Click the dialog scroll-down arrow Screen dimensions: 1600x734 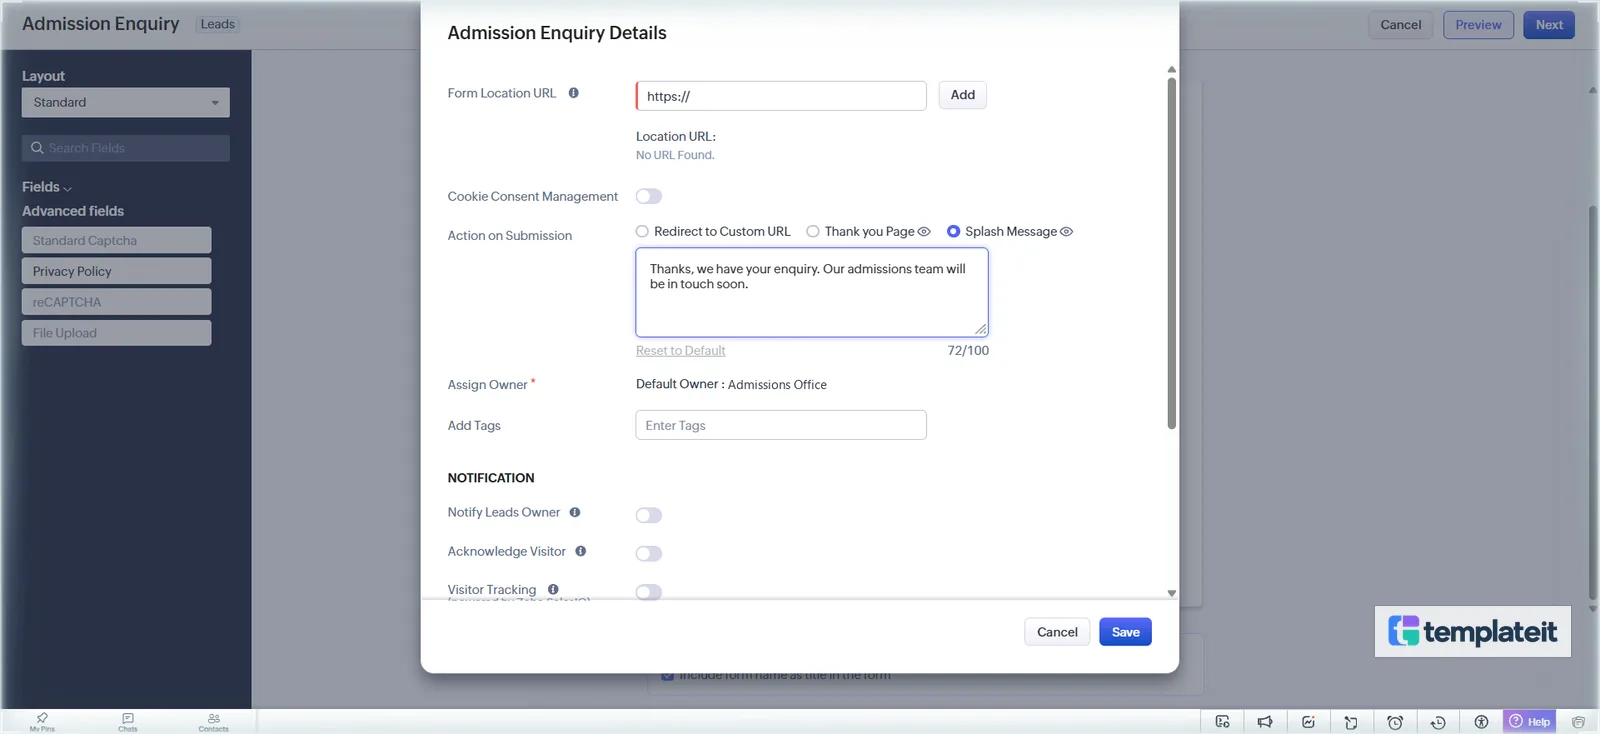(x=1172, y=593)
